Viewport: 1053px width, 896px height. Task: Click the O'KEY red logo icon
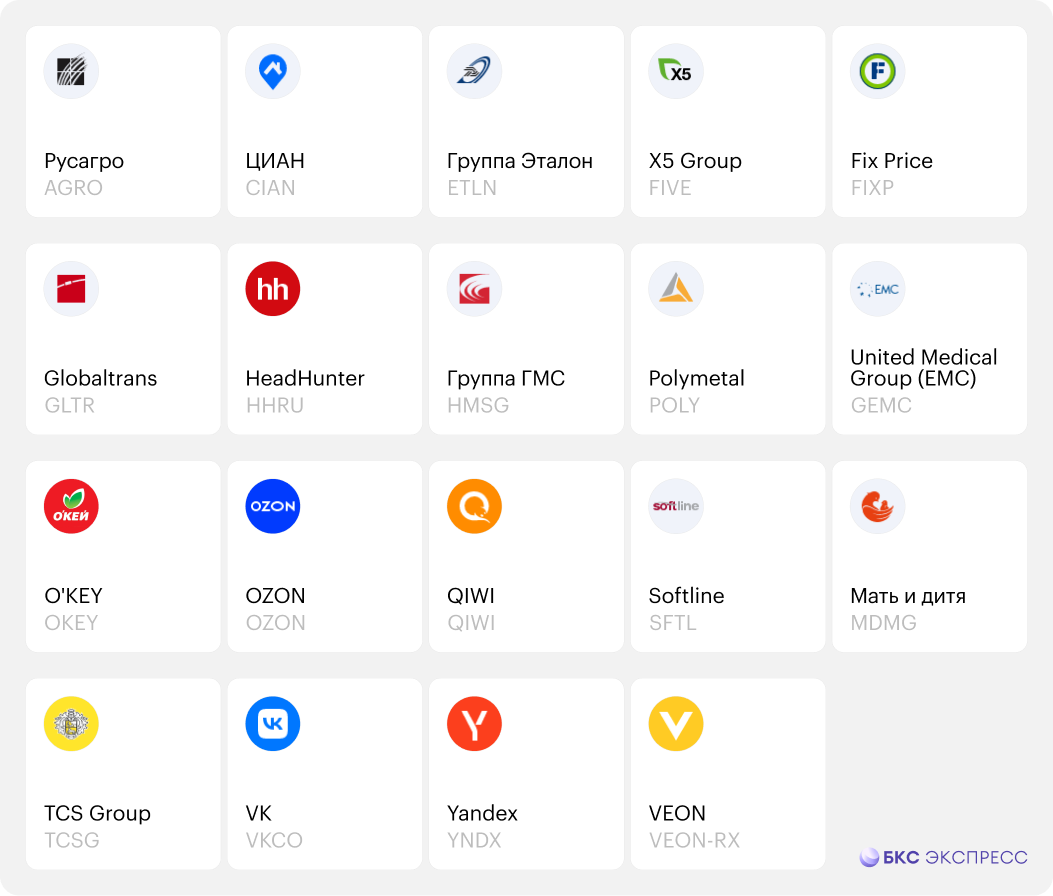71,506
